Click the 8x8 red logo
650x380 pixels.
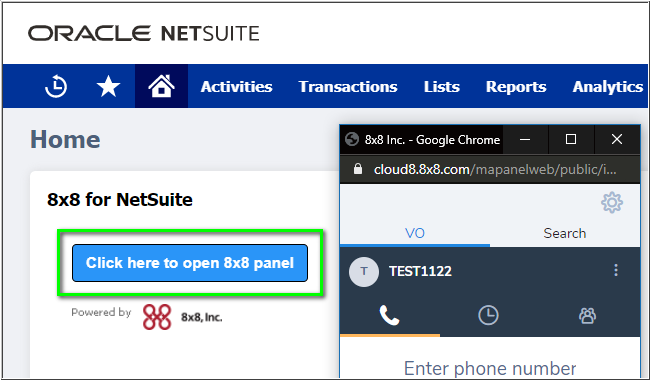[157, 317]
